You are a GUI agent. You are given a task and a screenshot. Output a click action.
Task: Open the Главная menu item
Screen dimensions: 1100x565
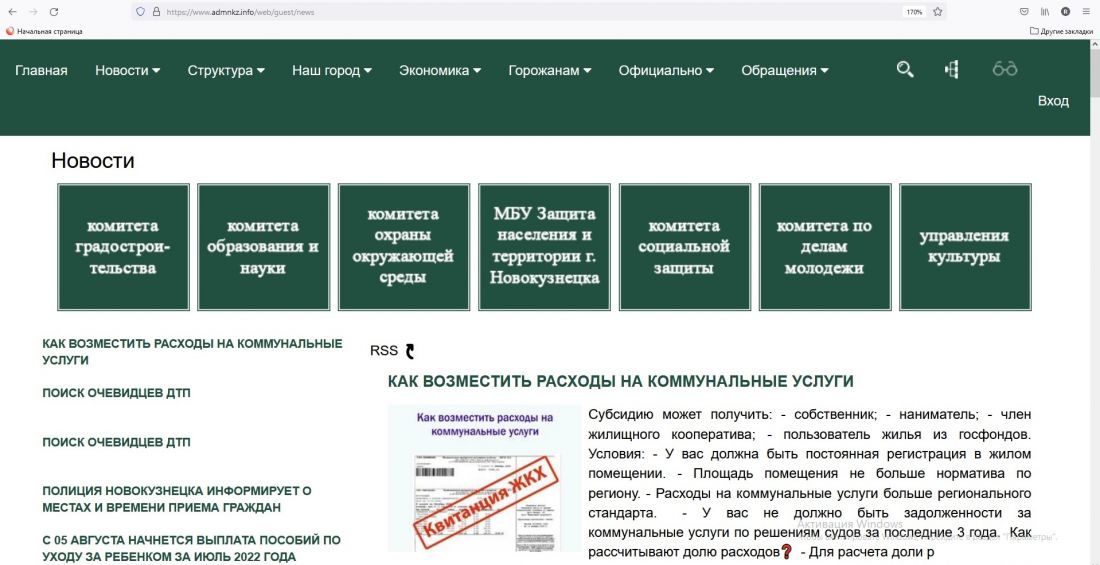coord(41,71)
